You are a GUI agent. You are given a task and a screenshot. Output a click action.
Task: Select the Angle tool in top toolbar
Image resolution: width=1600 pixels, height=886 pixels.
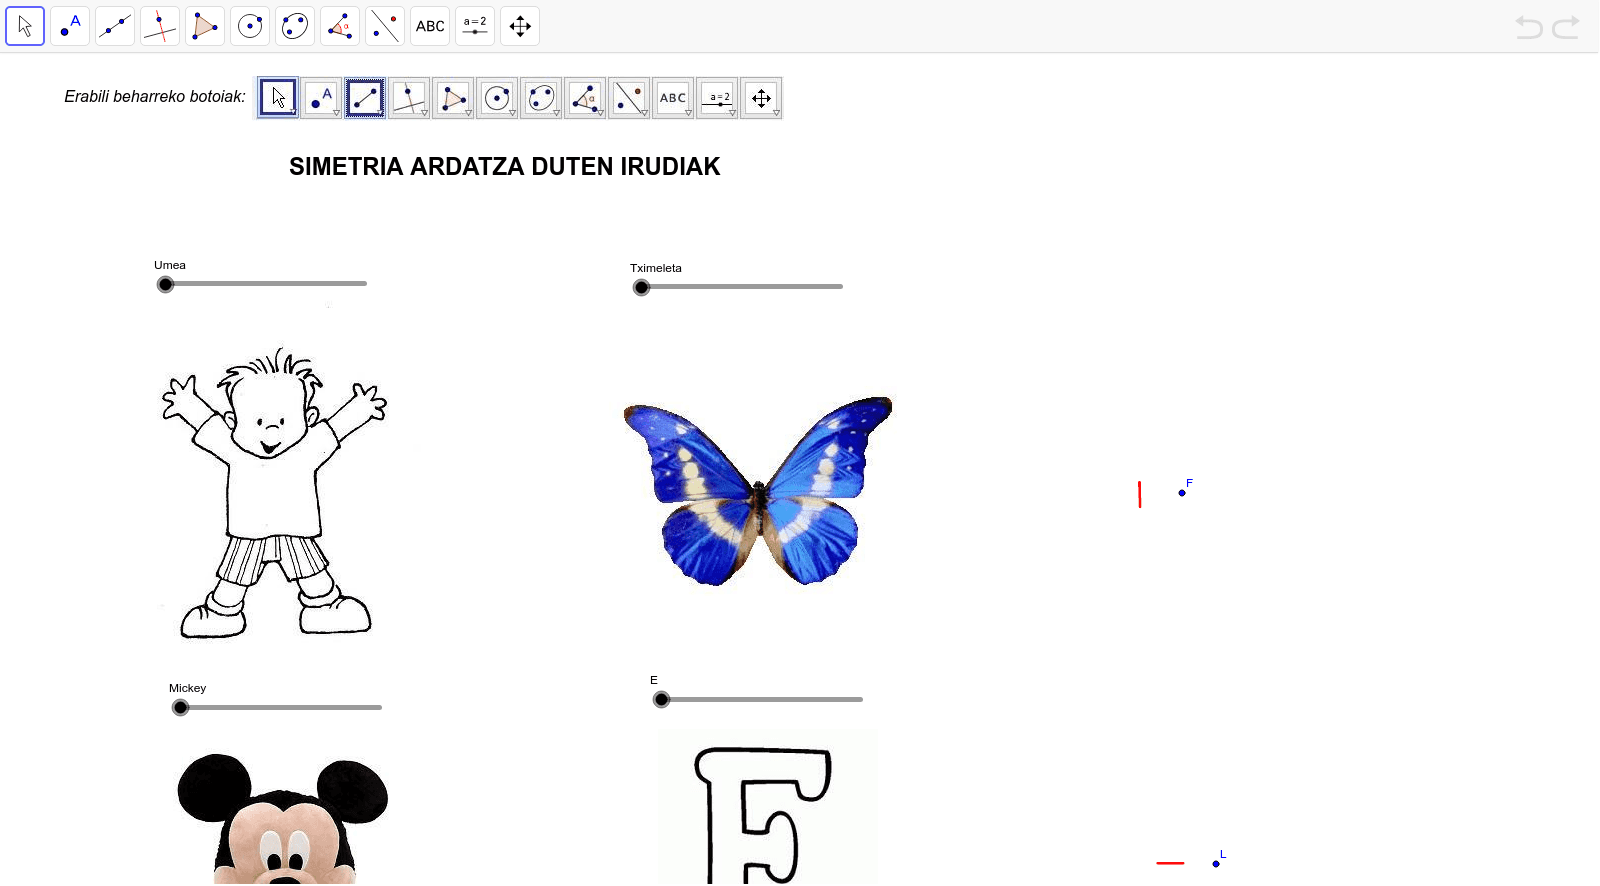[x=340, y=26]
